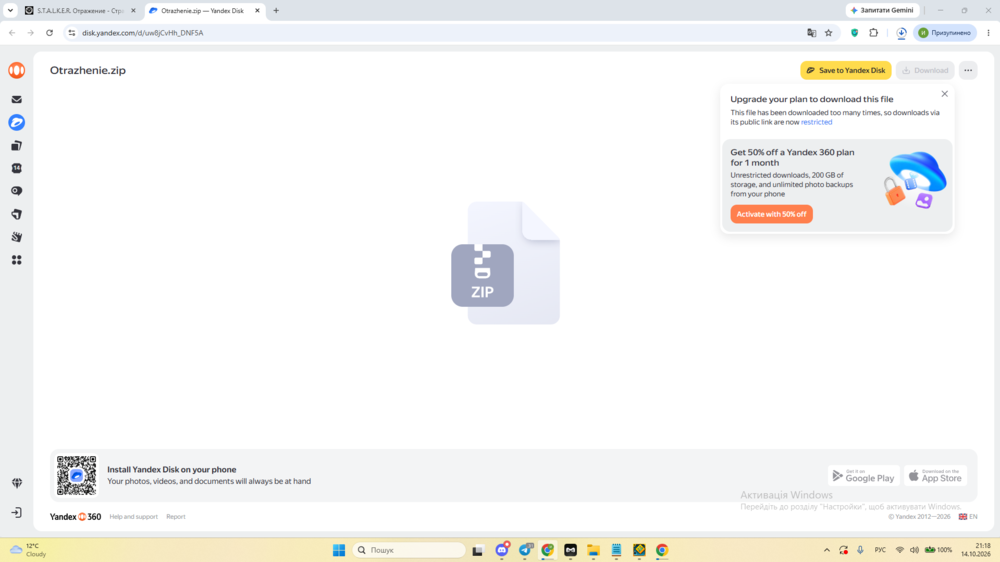
Task: Reload the current page
Action: (x=49, y=33)
